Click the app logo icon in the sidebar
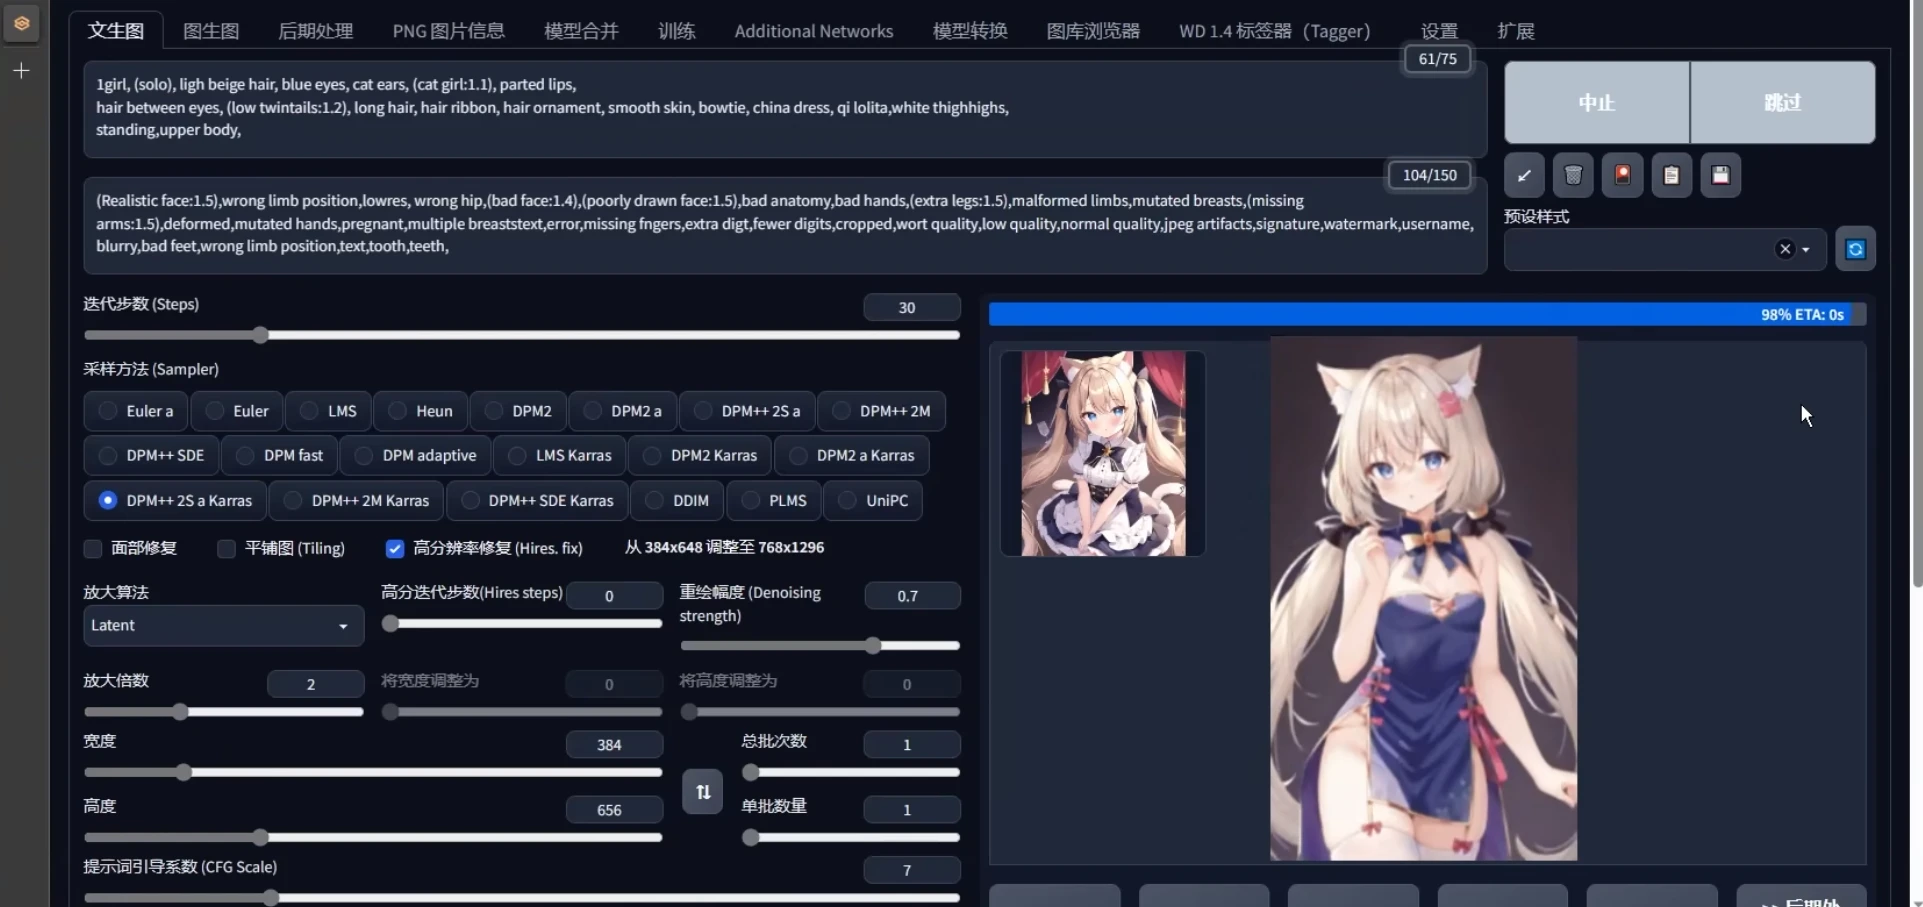 [21, 23]
